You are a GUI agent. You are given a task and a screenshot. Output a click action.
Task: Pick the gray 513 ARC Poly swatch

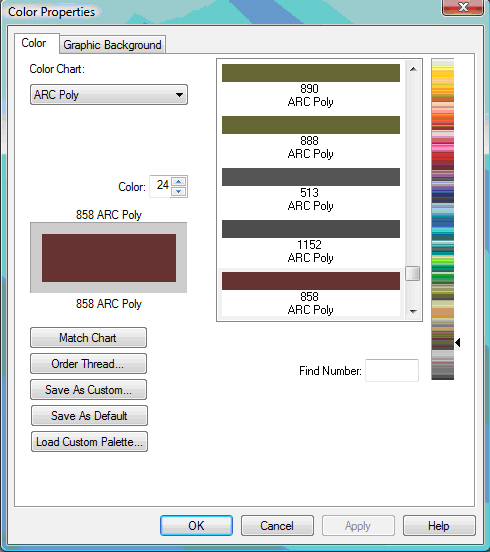tap(311, 190)
